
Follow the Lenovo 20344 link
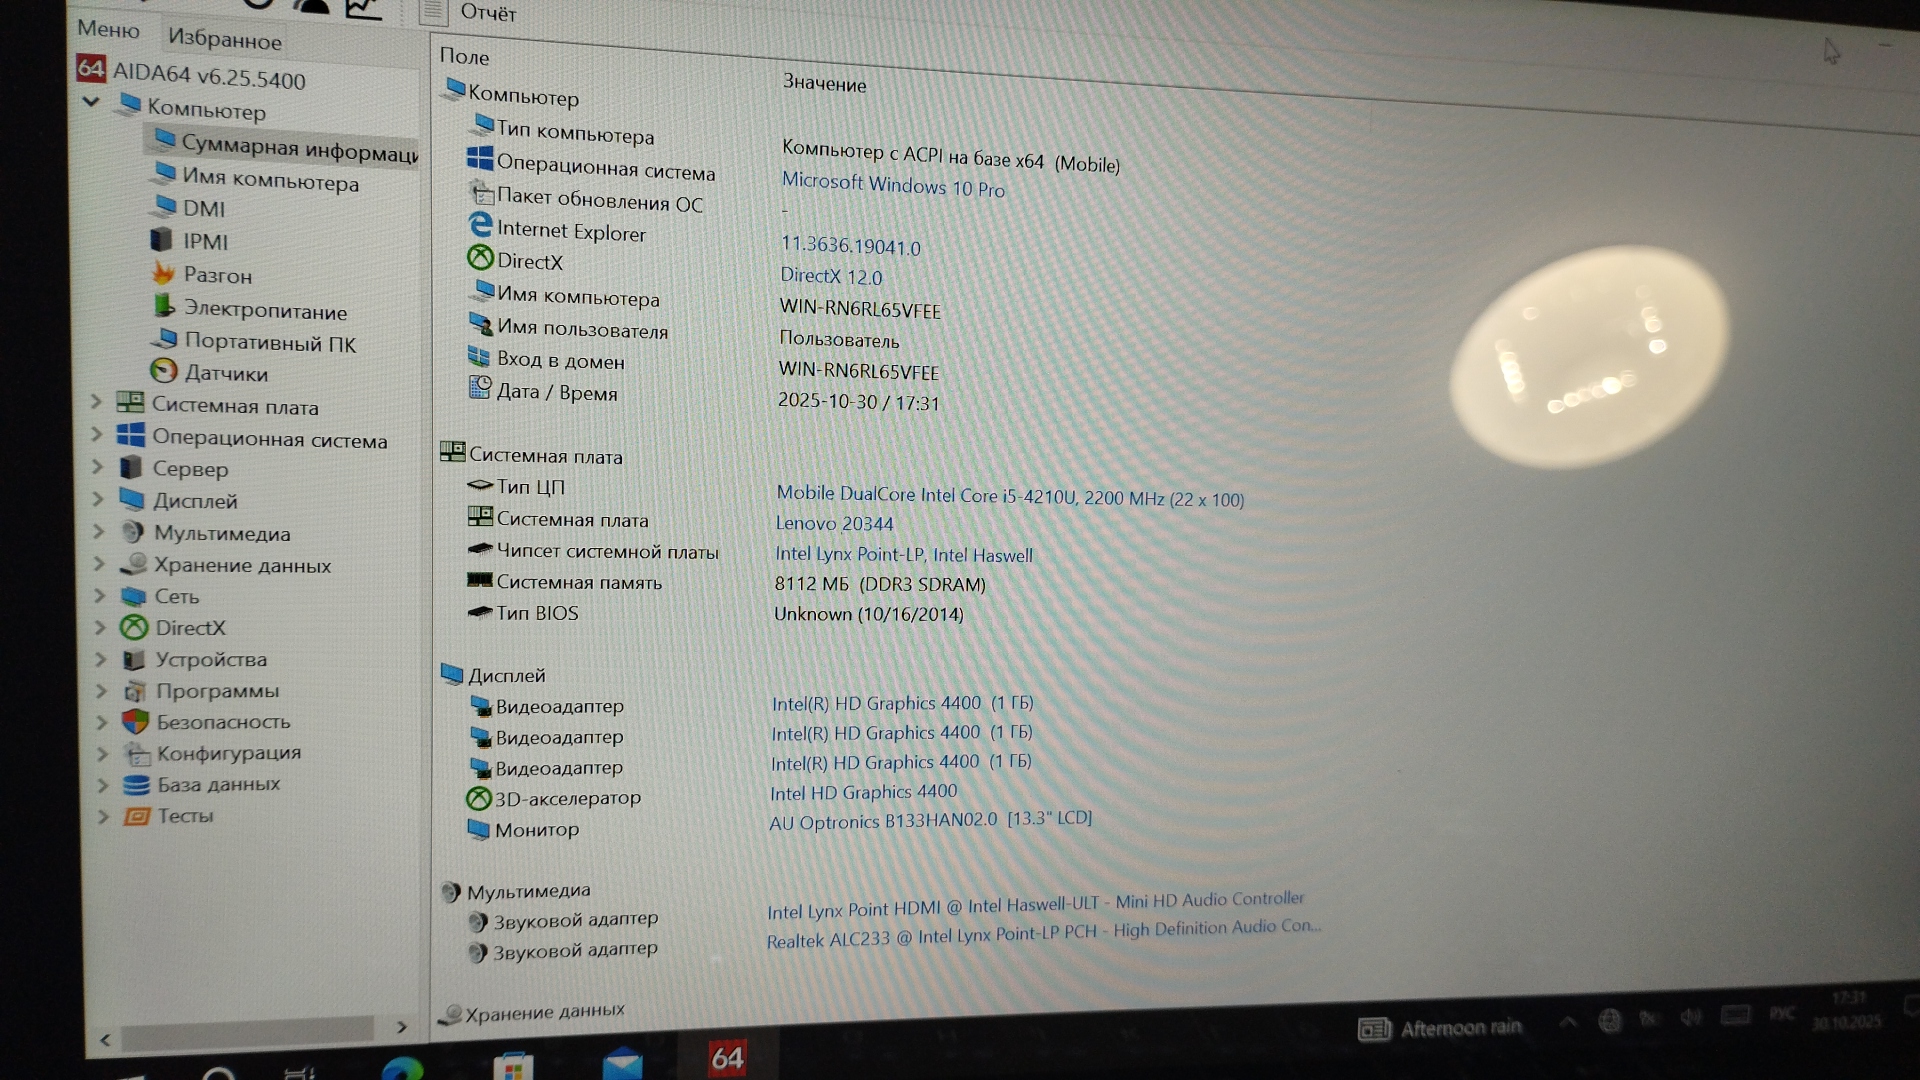834,523
